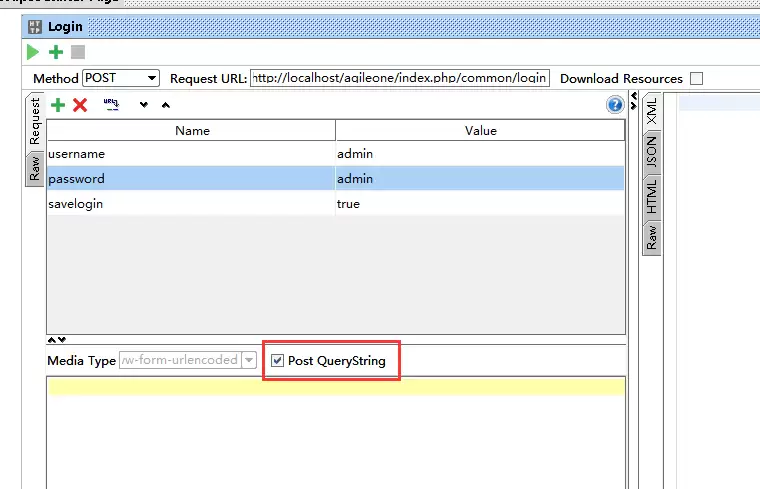The width and height of the screenshot is (760, 489).
Task: Add assertion with the top green plus icon
Action: (56, 52)
